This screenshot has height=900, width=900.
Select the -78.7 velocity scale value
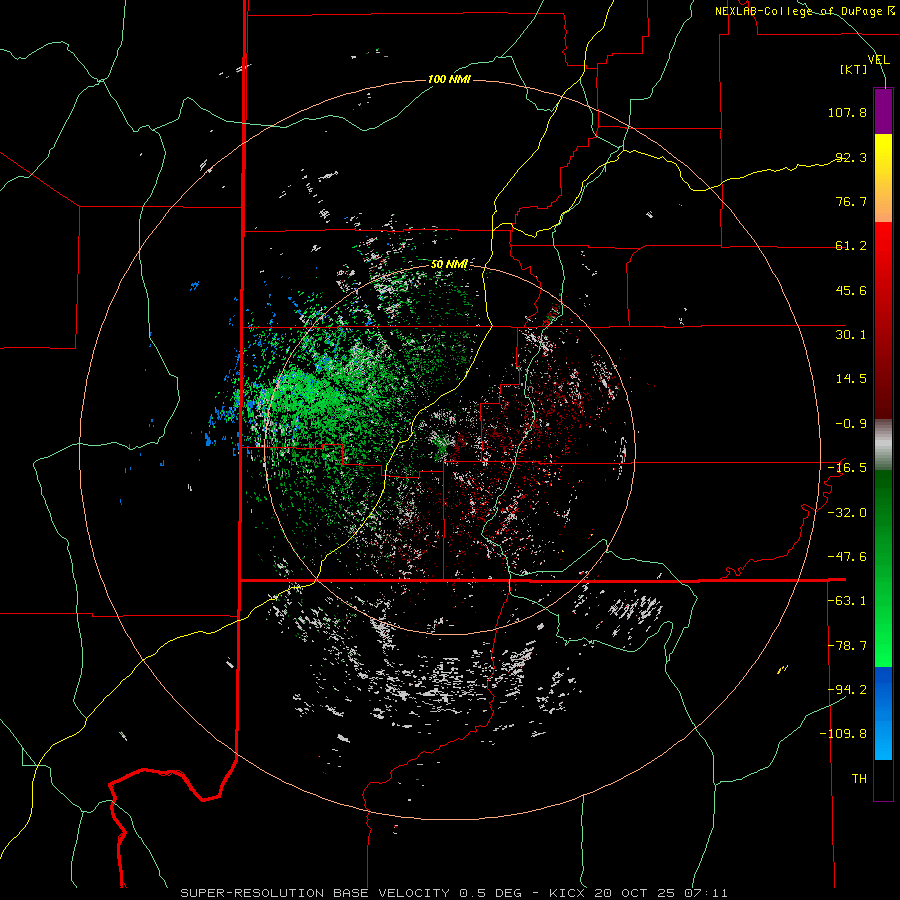[847, 646]
